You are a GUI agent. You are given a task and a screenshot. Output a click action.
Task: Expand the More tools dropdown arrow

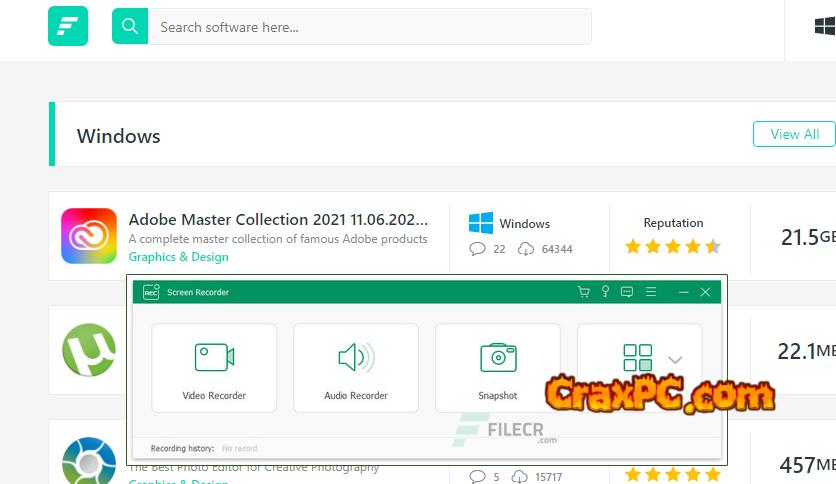tap(675, 360)
